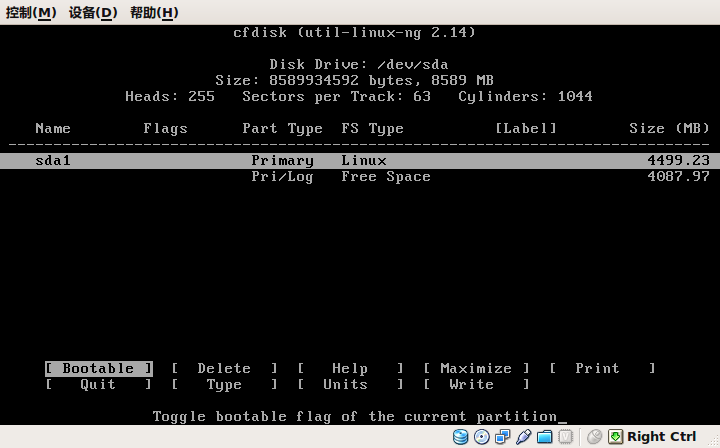Viewport: 720px width, 448px height.
Task: Click the hard disk activity icon
Action: [460, 437]
